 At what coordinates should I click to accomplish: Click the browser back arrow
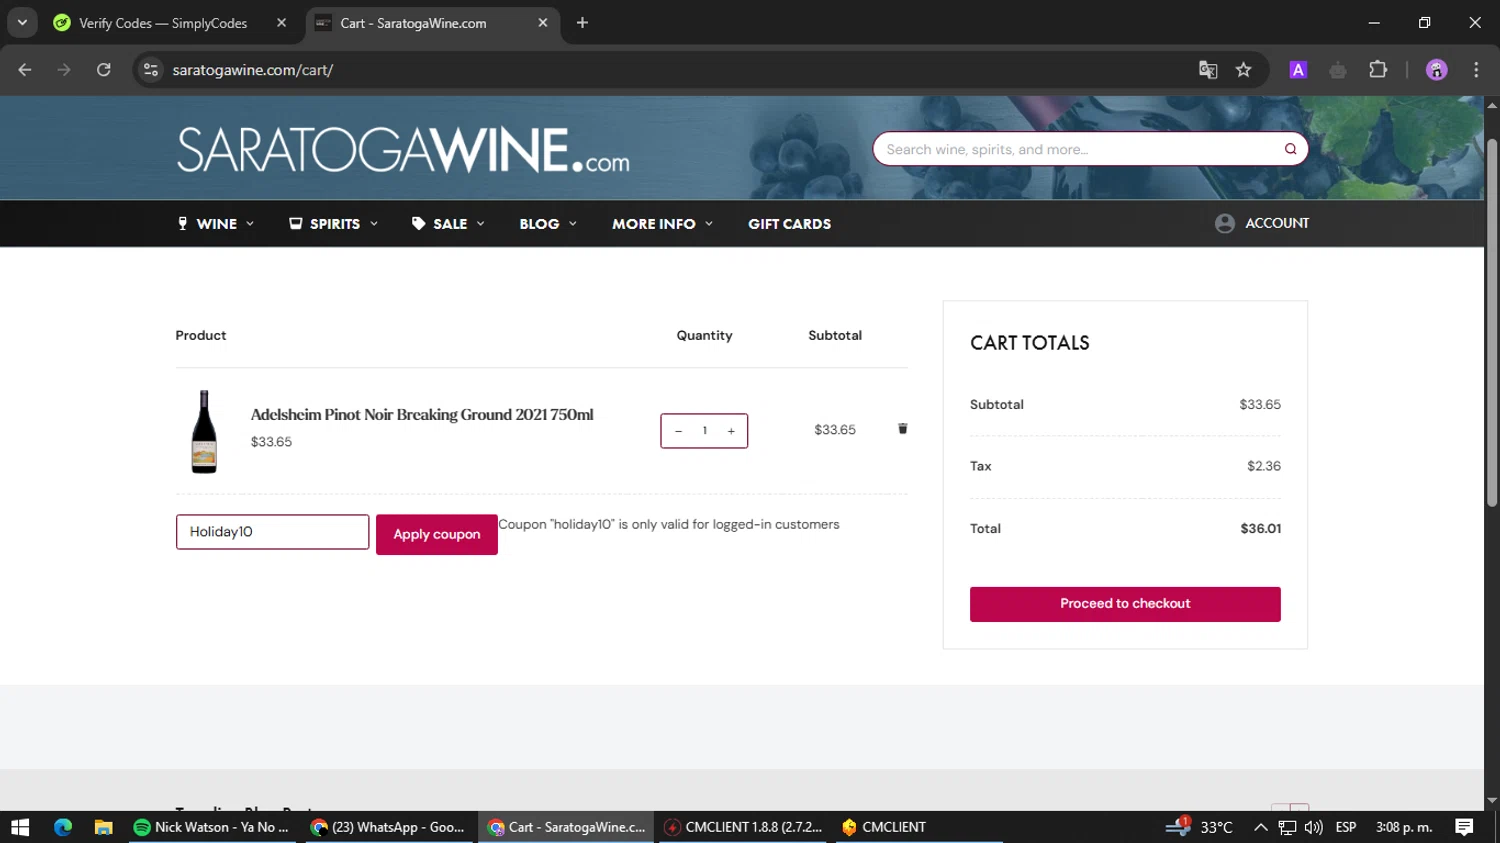[x=25, y=70]
